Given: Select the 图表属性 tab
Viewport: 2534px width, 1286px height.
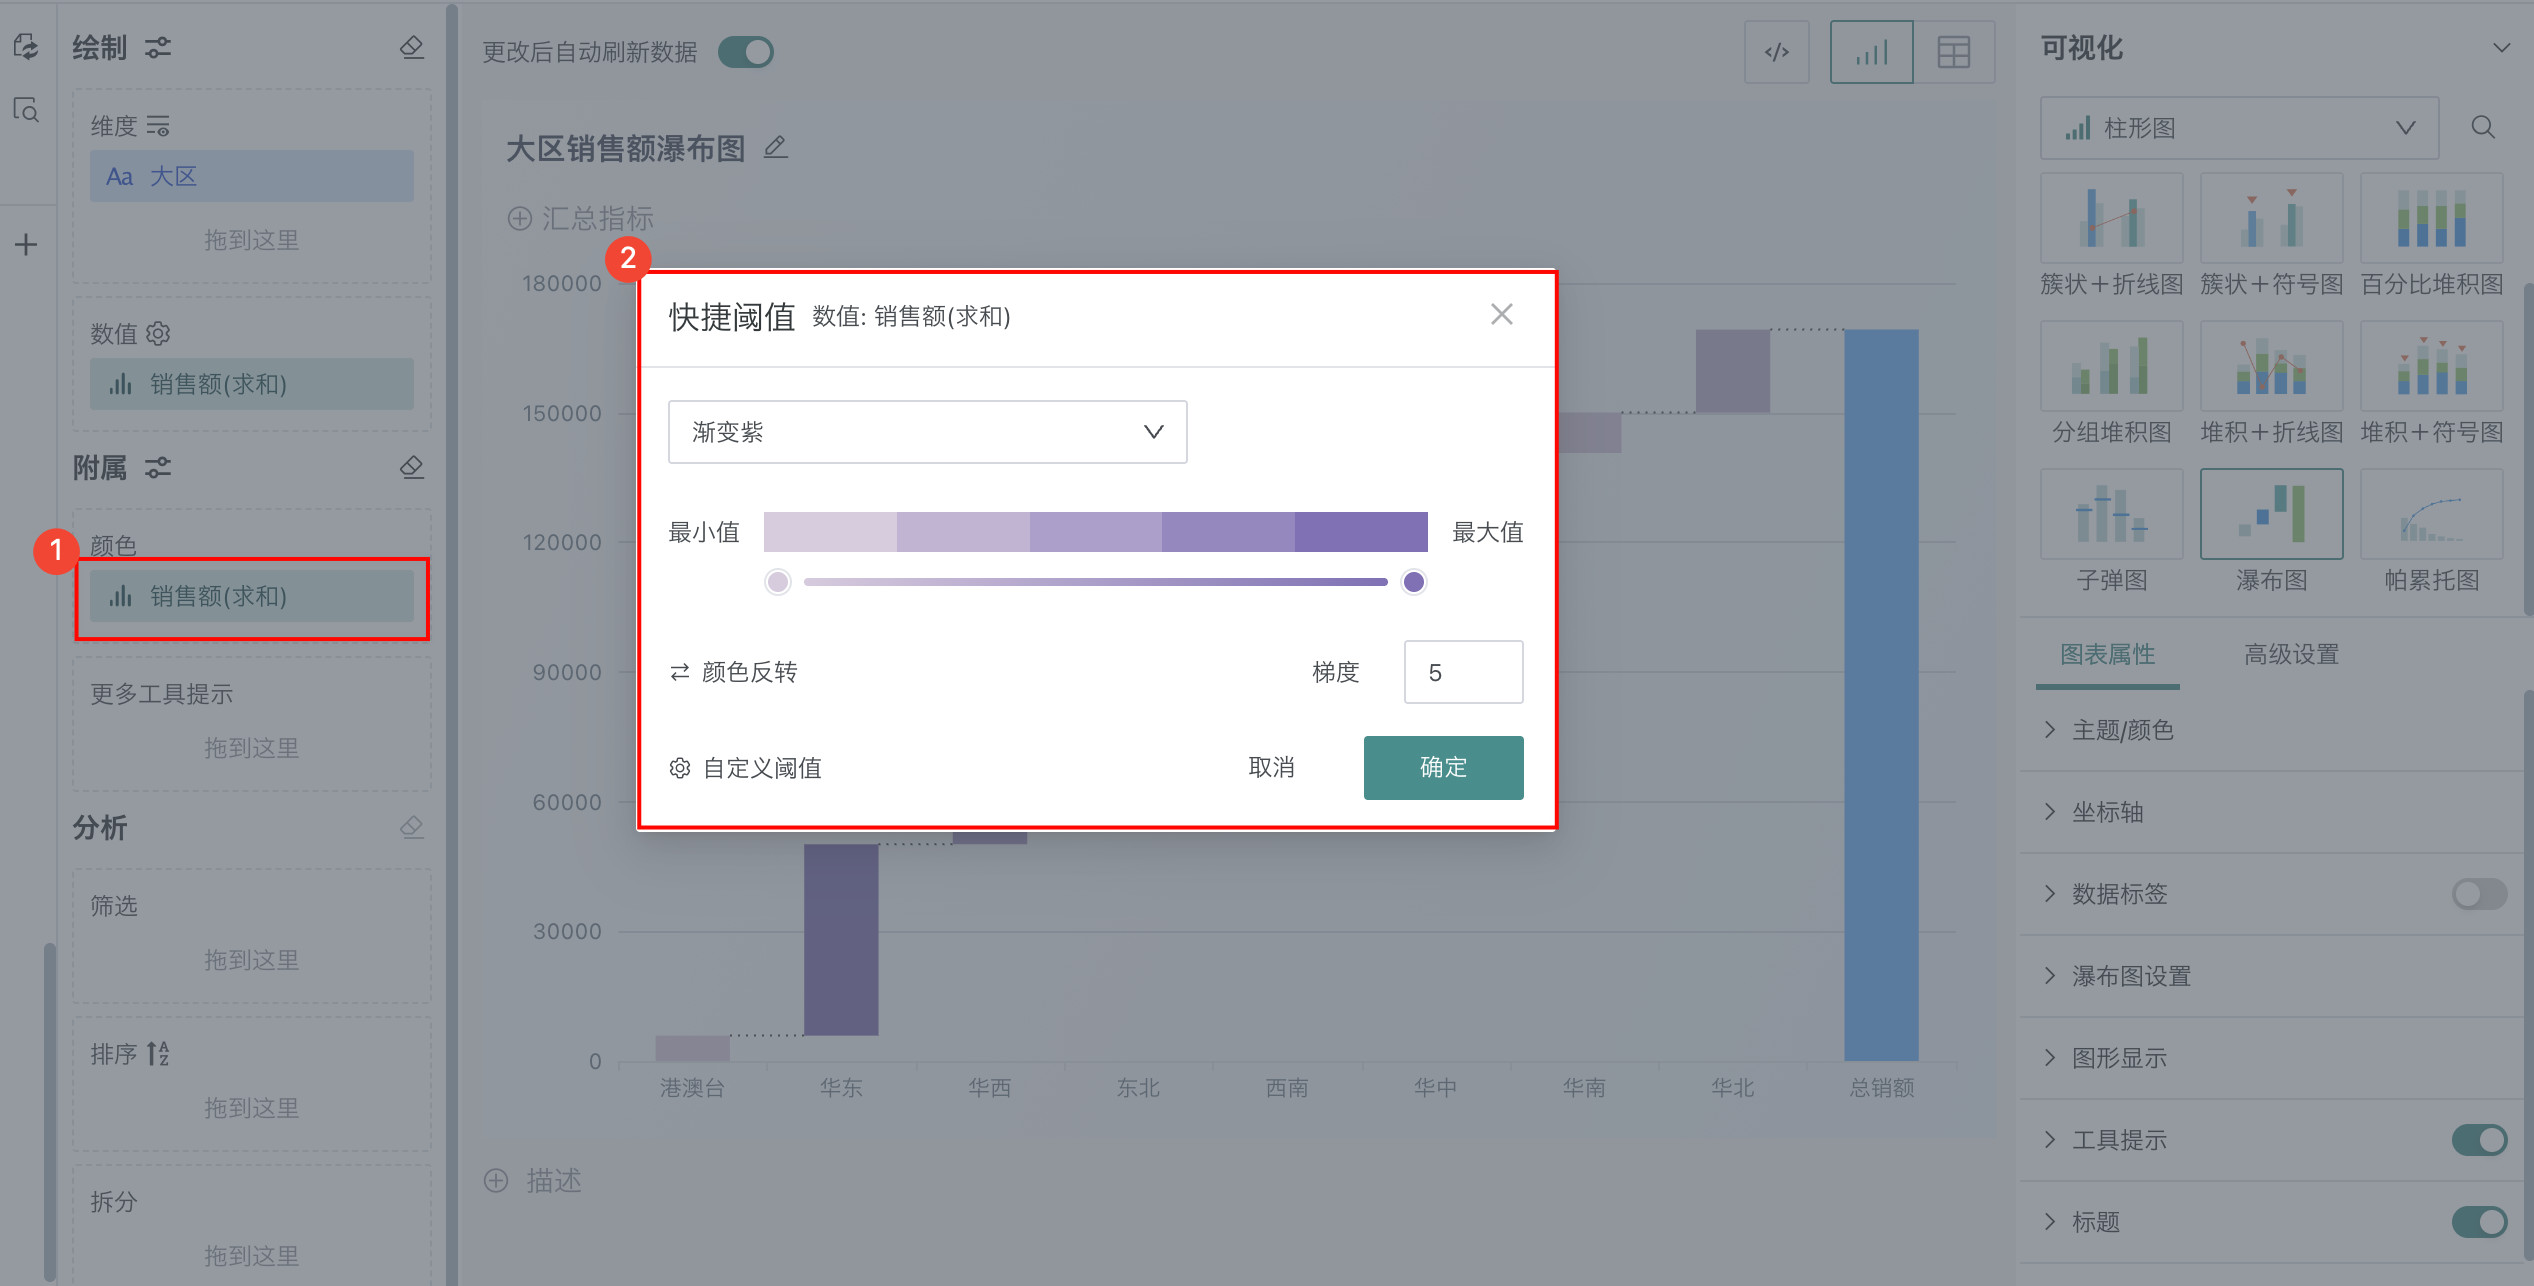Looking at the screenshot, I should pyautogui.click(x=2107, y=654).
